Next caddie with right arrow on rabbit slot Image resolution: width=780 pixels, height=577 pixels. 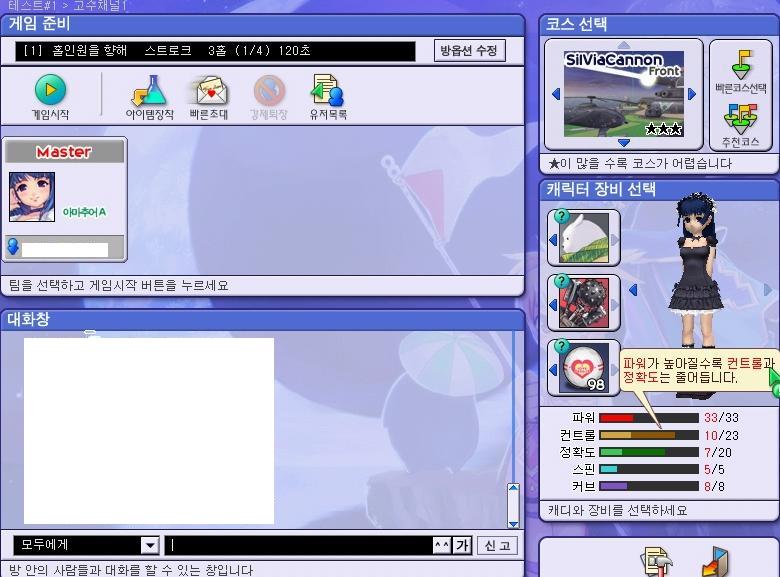pos(615,240)
